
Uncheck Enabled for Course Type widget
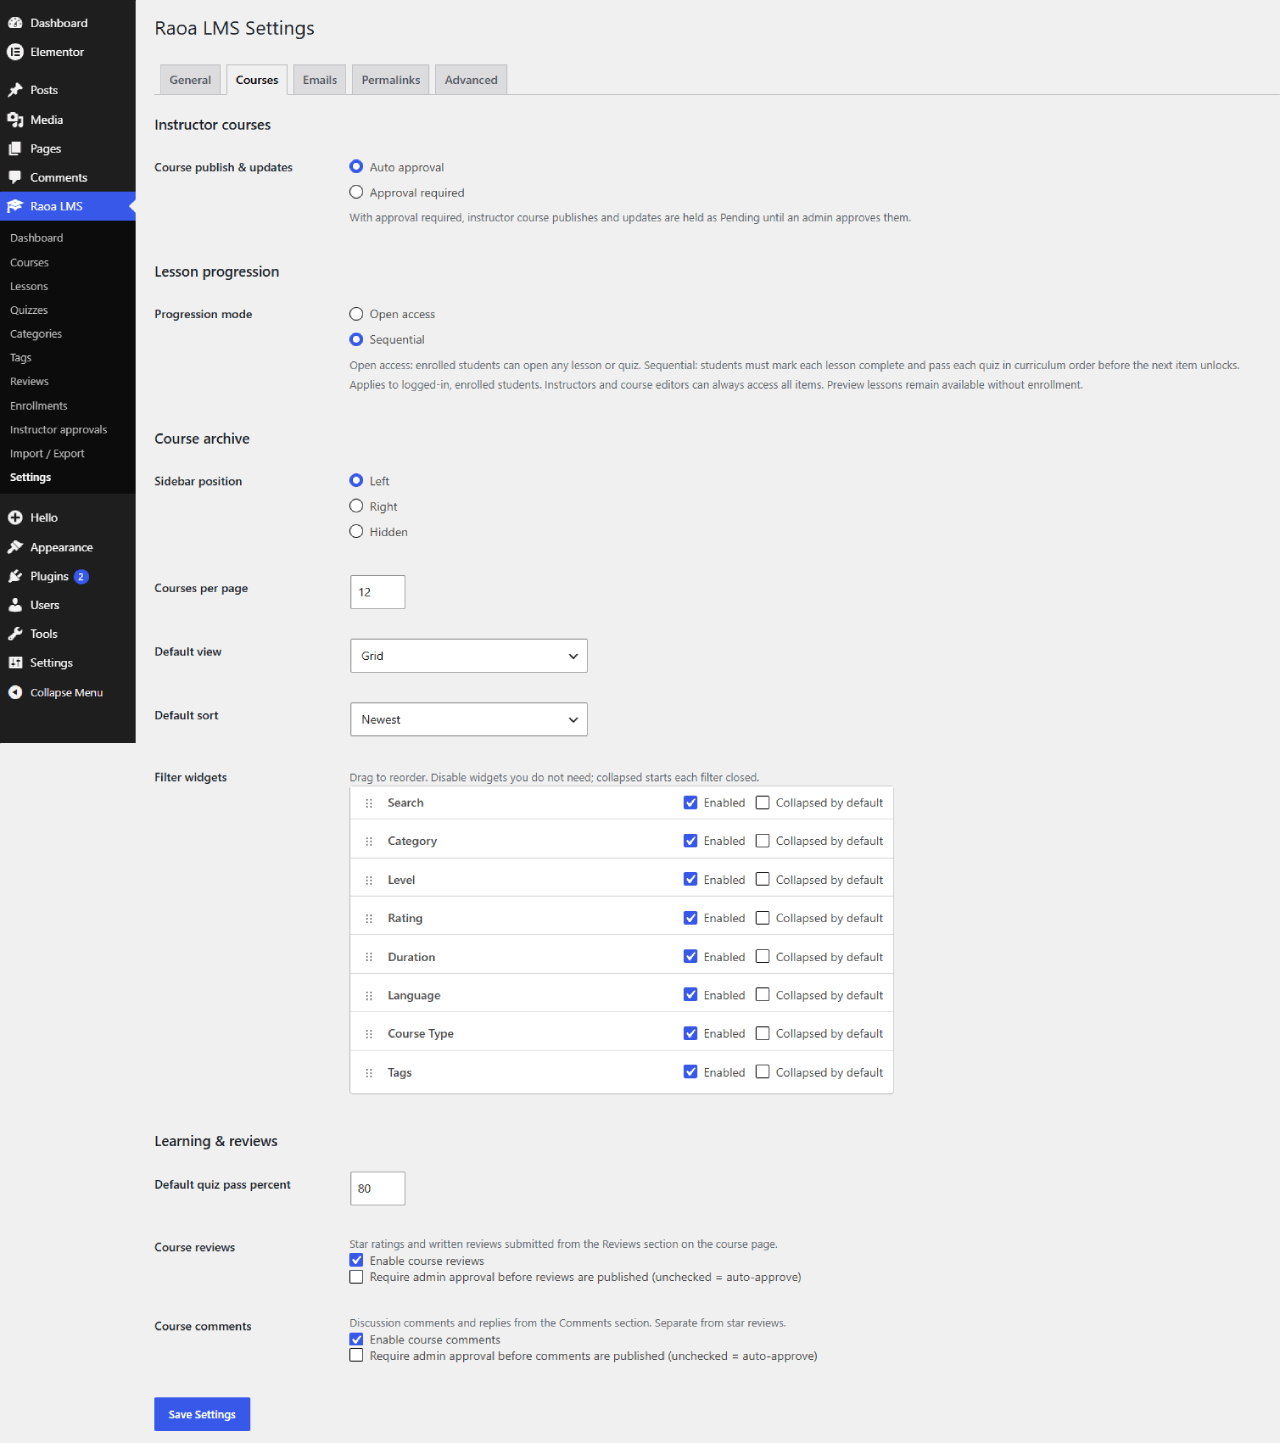point(690,1033)
